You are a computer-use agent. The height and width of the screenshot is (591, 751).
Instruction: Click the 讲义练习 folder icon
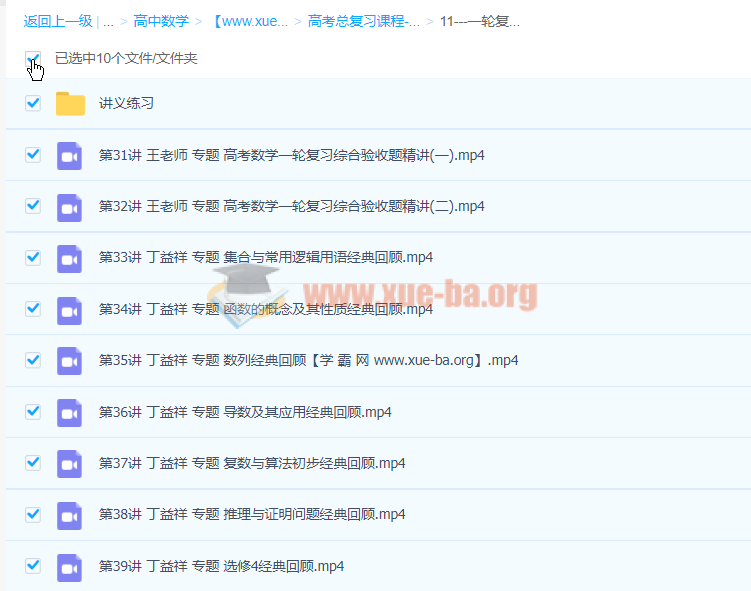70,103
